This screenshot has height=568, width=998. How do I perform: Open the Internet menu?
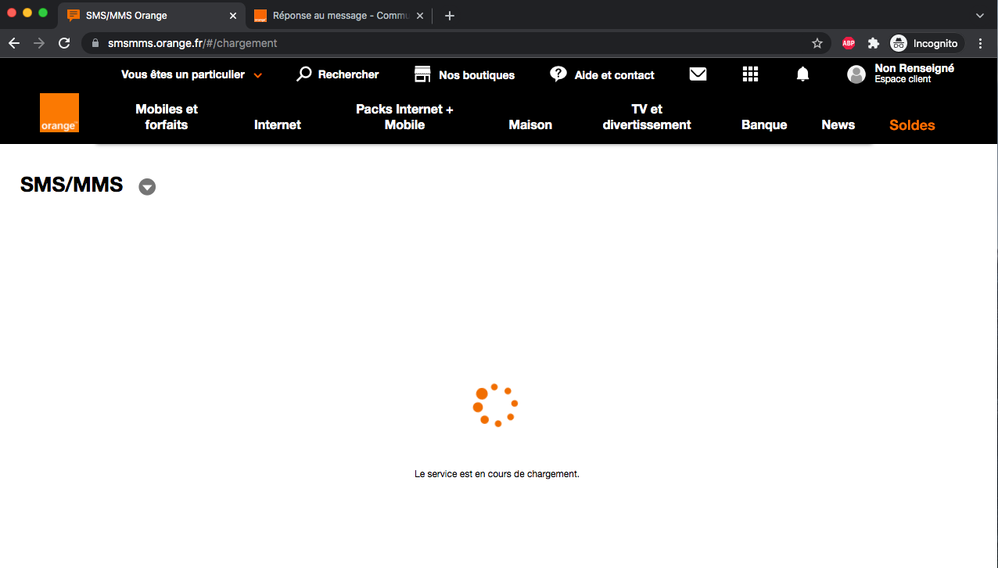[278, 125]
